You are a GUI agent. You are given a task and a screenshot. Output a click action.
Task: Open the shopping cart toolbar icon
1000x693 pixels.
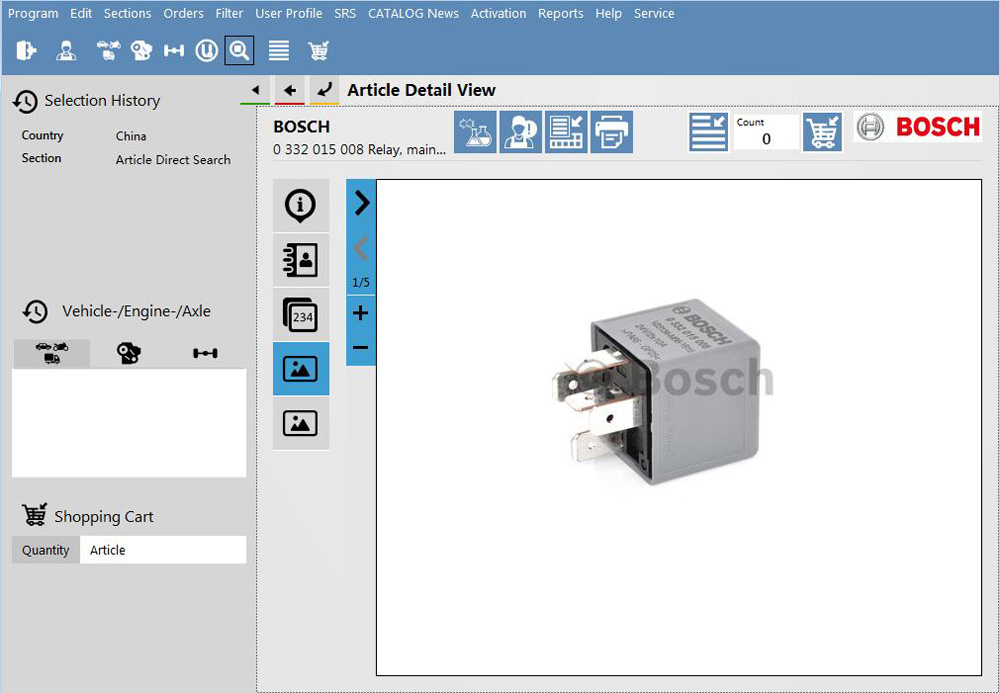tap(318, 50)
